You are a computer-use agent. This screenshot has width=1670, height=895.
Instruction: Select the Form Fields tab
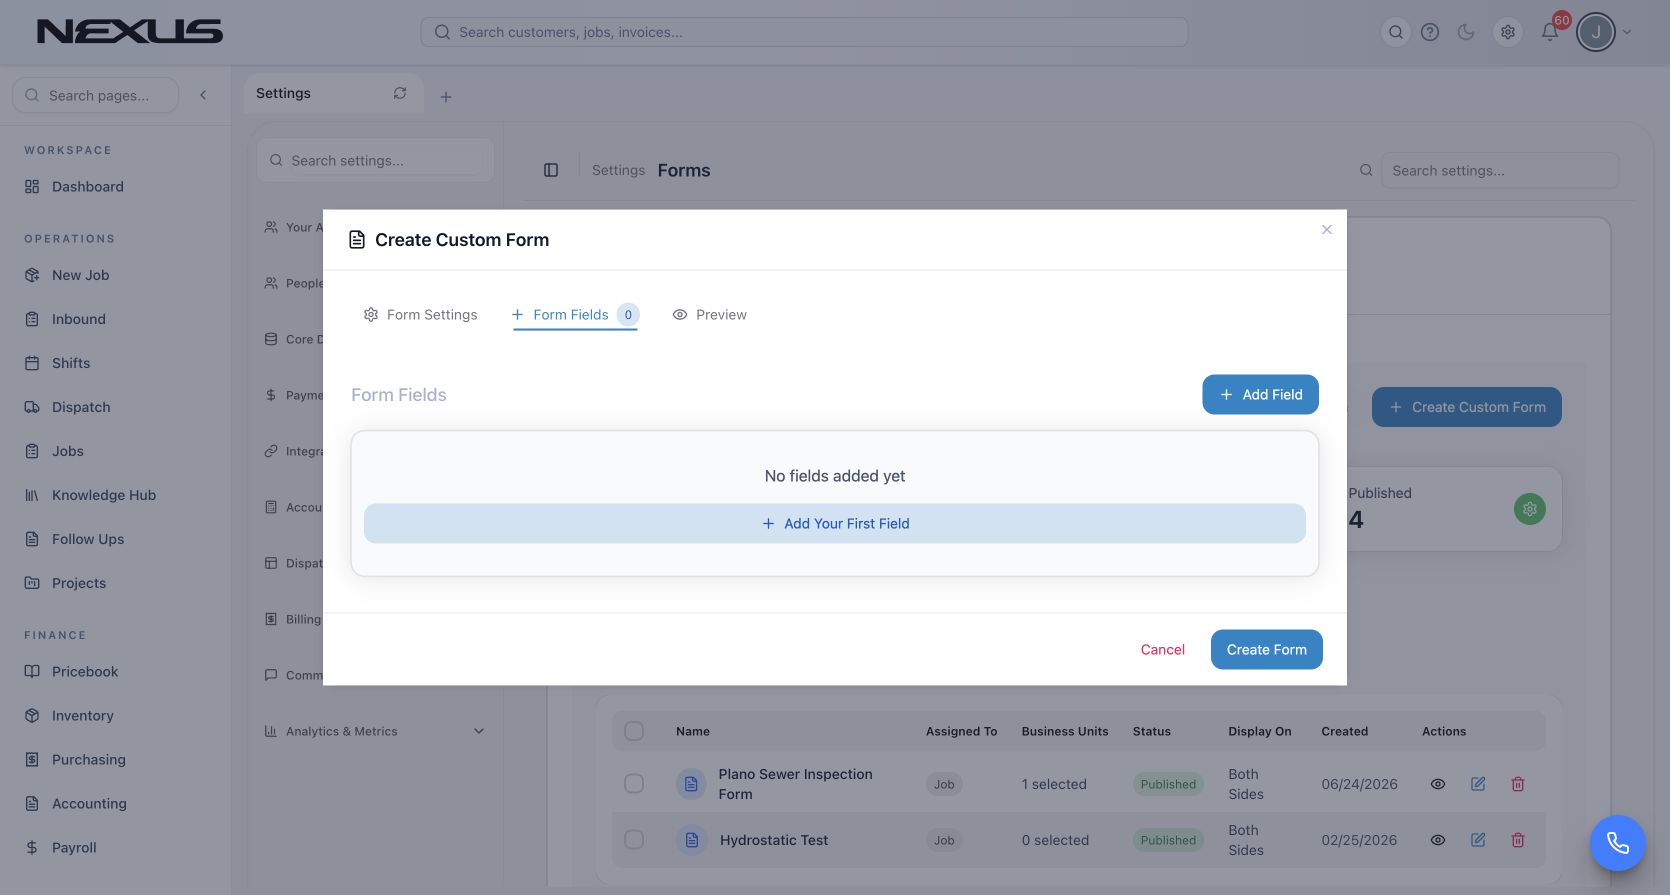575,315
